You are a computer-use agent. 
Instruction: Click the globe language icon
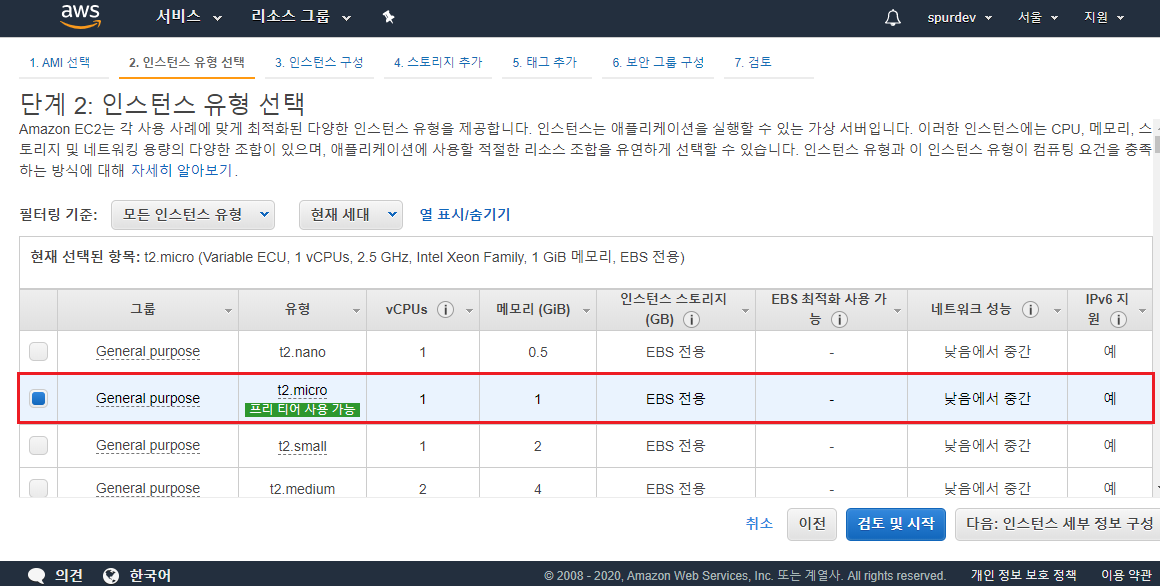point(111,576)
